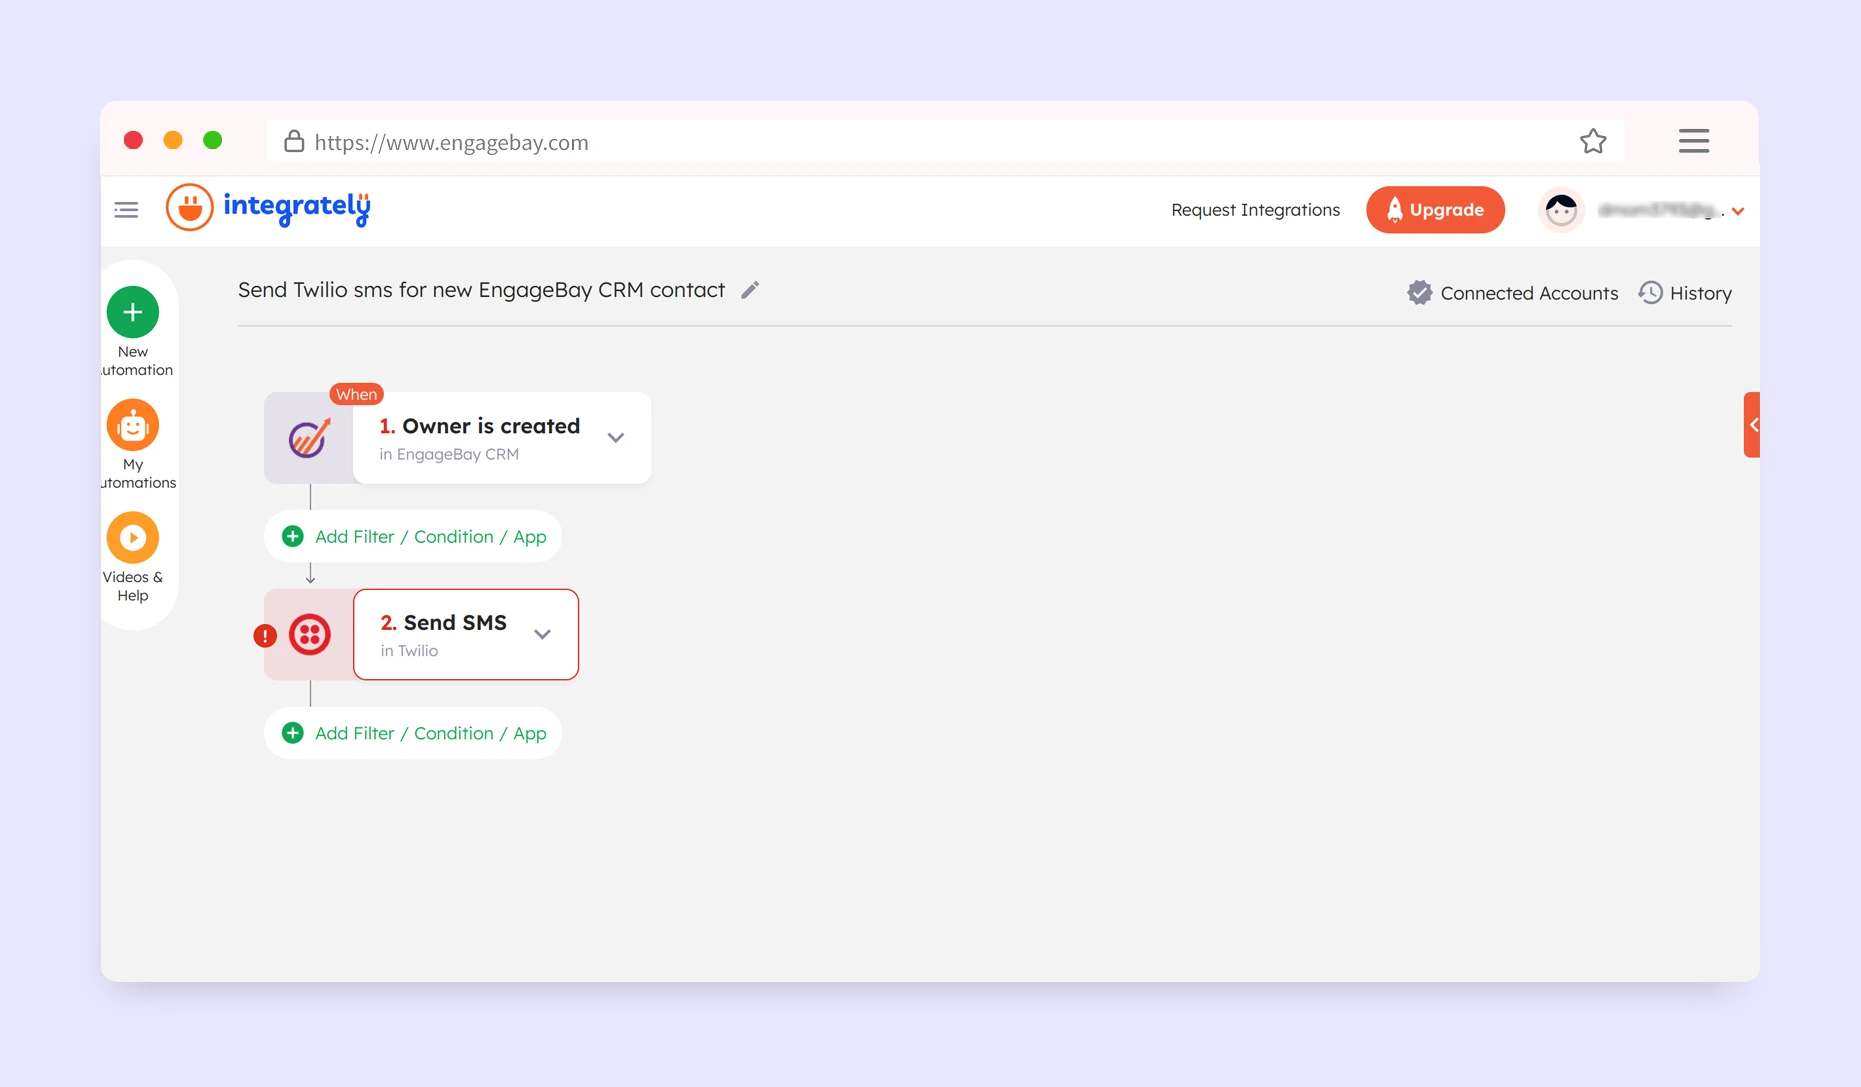The image size is (1861, 1087).
Task: Click the pencil icon to rename automation
Action: pos(750,290)
